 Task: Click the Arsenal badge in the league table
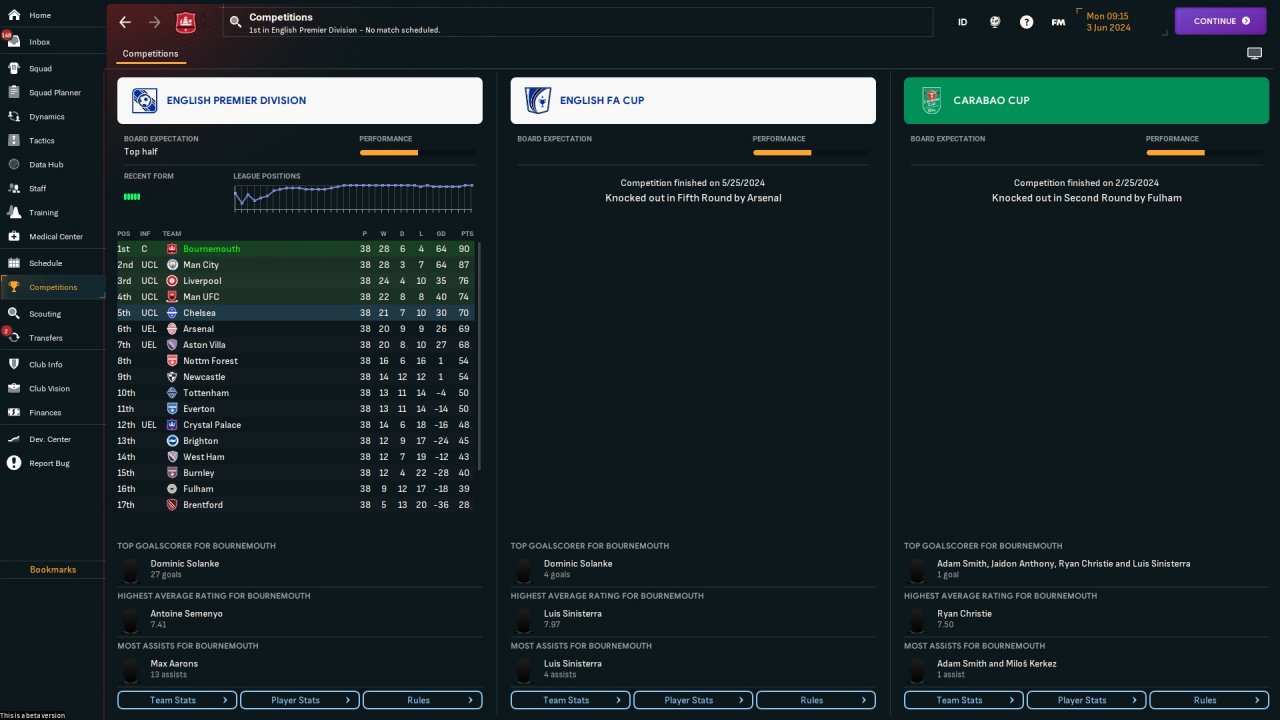tap(172, 329)
